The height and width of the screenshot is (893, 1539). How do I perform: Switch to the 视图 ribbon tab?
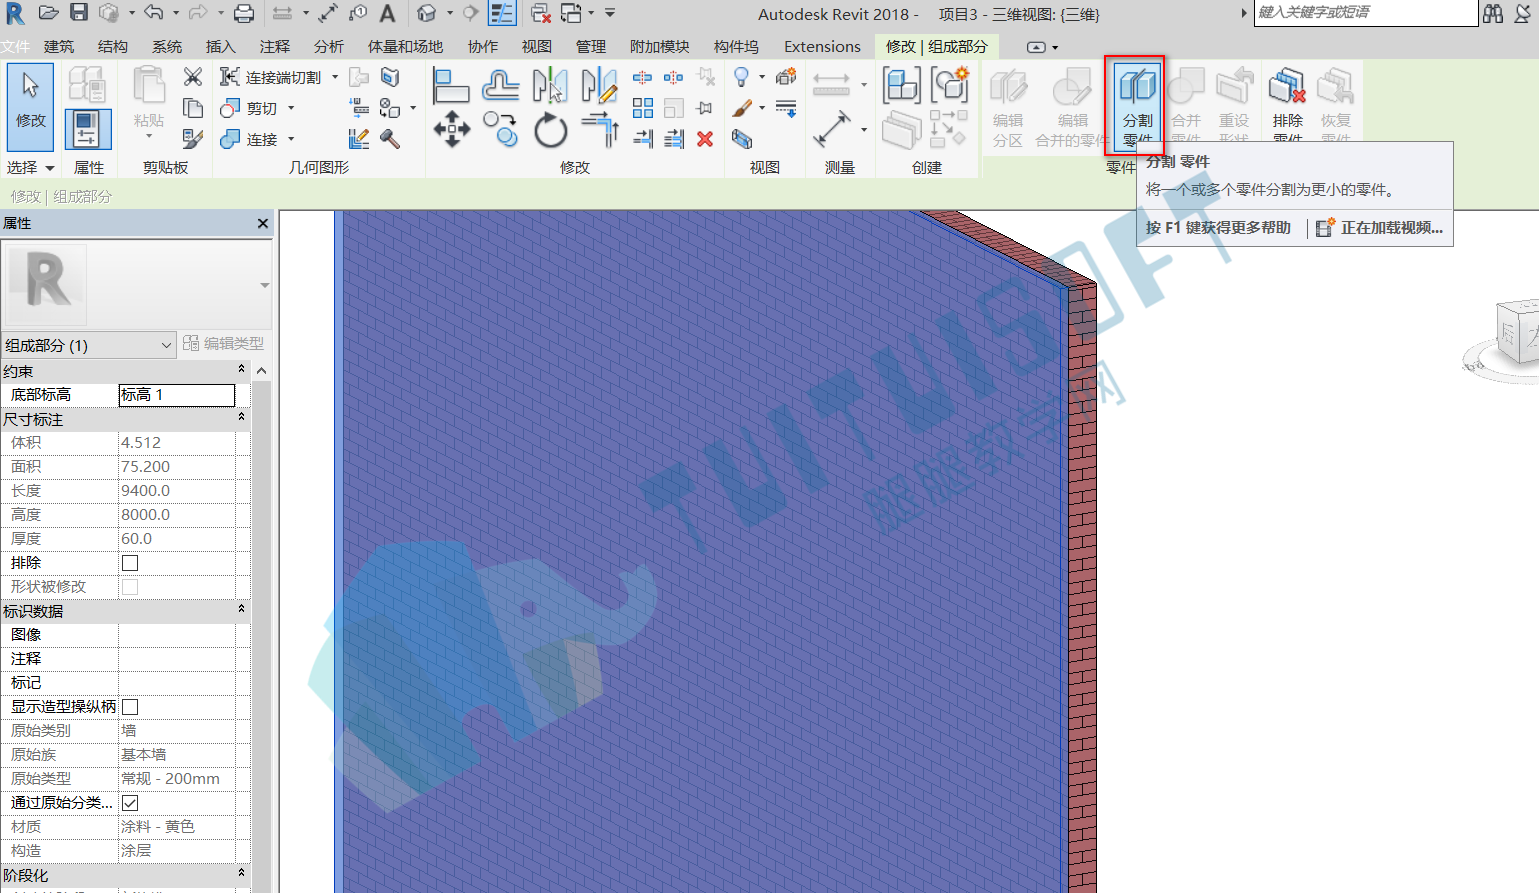[537, 46]
